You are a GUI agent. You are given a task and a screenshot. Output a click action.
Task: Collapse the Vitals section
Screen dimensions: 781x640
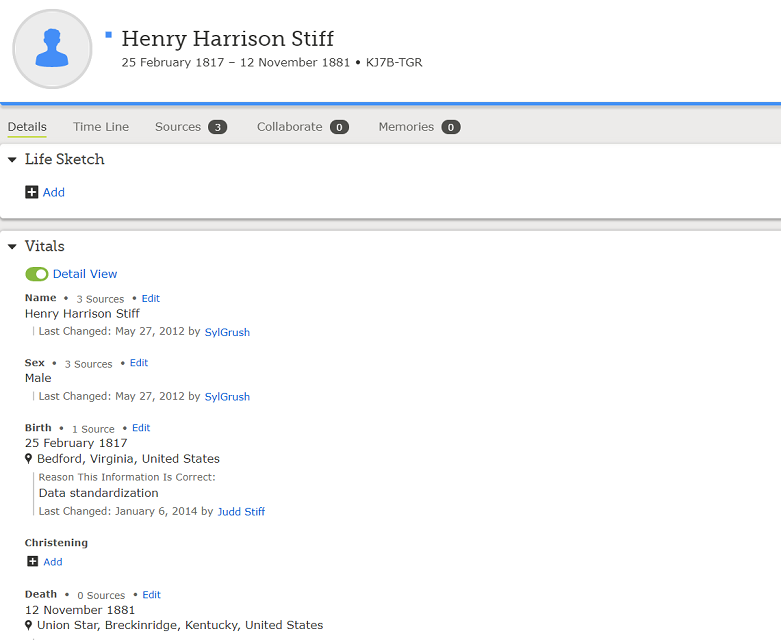point(11,247)
